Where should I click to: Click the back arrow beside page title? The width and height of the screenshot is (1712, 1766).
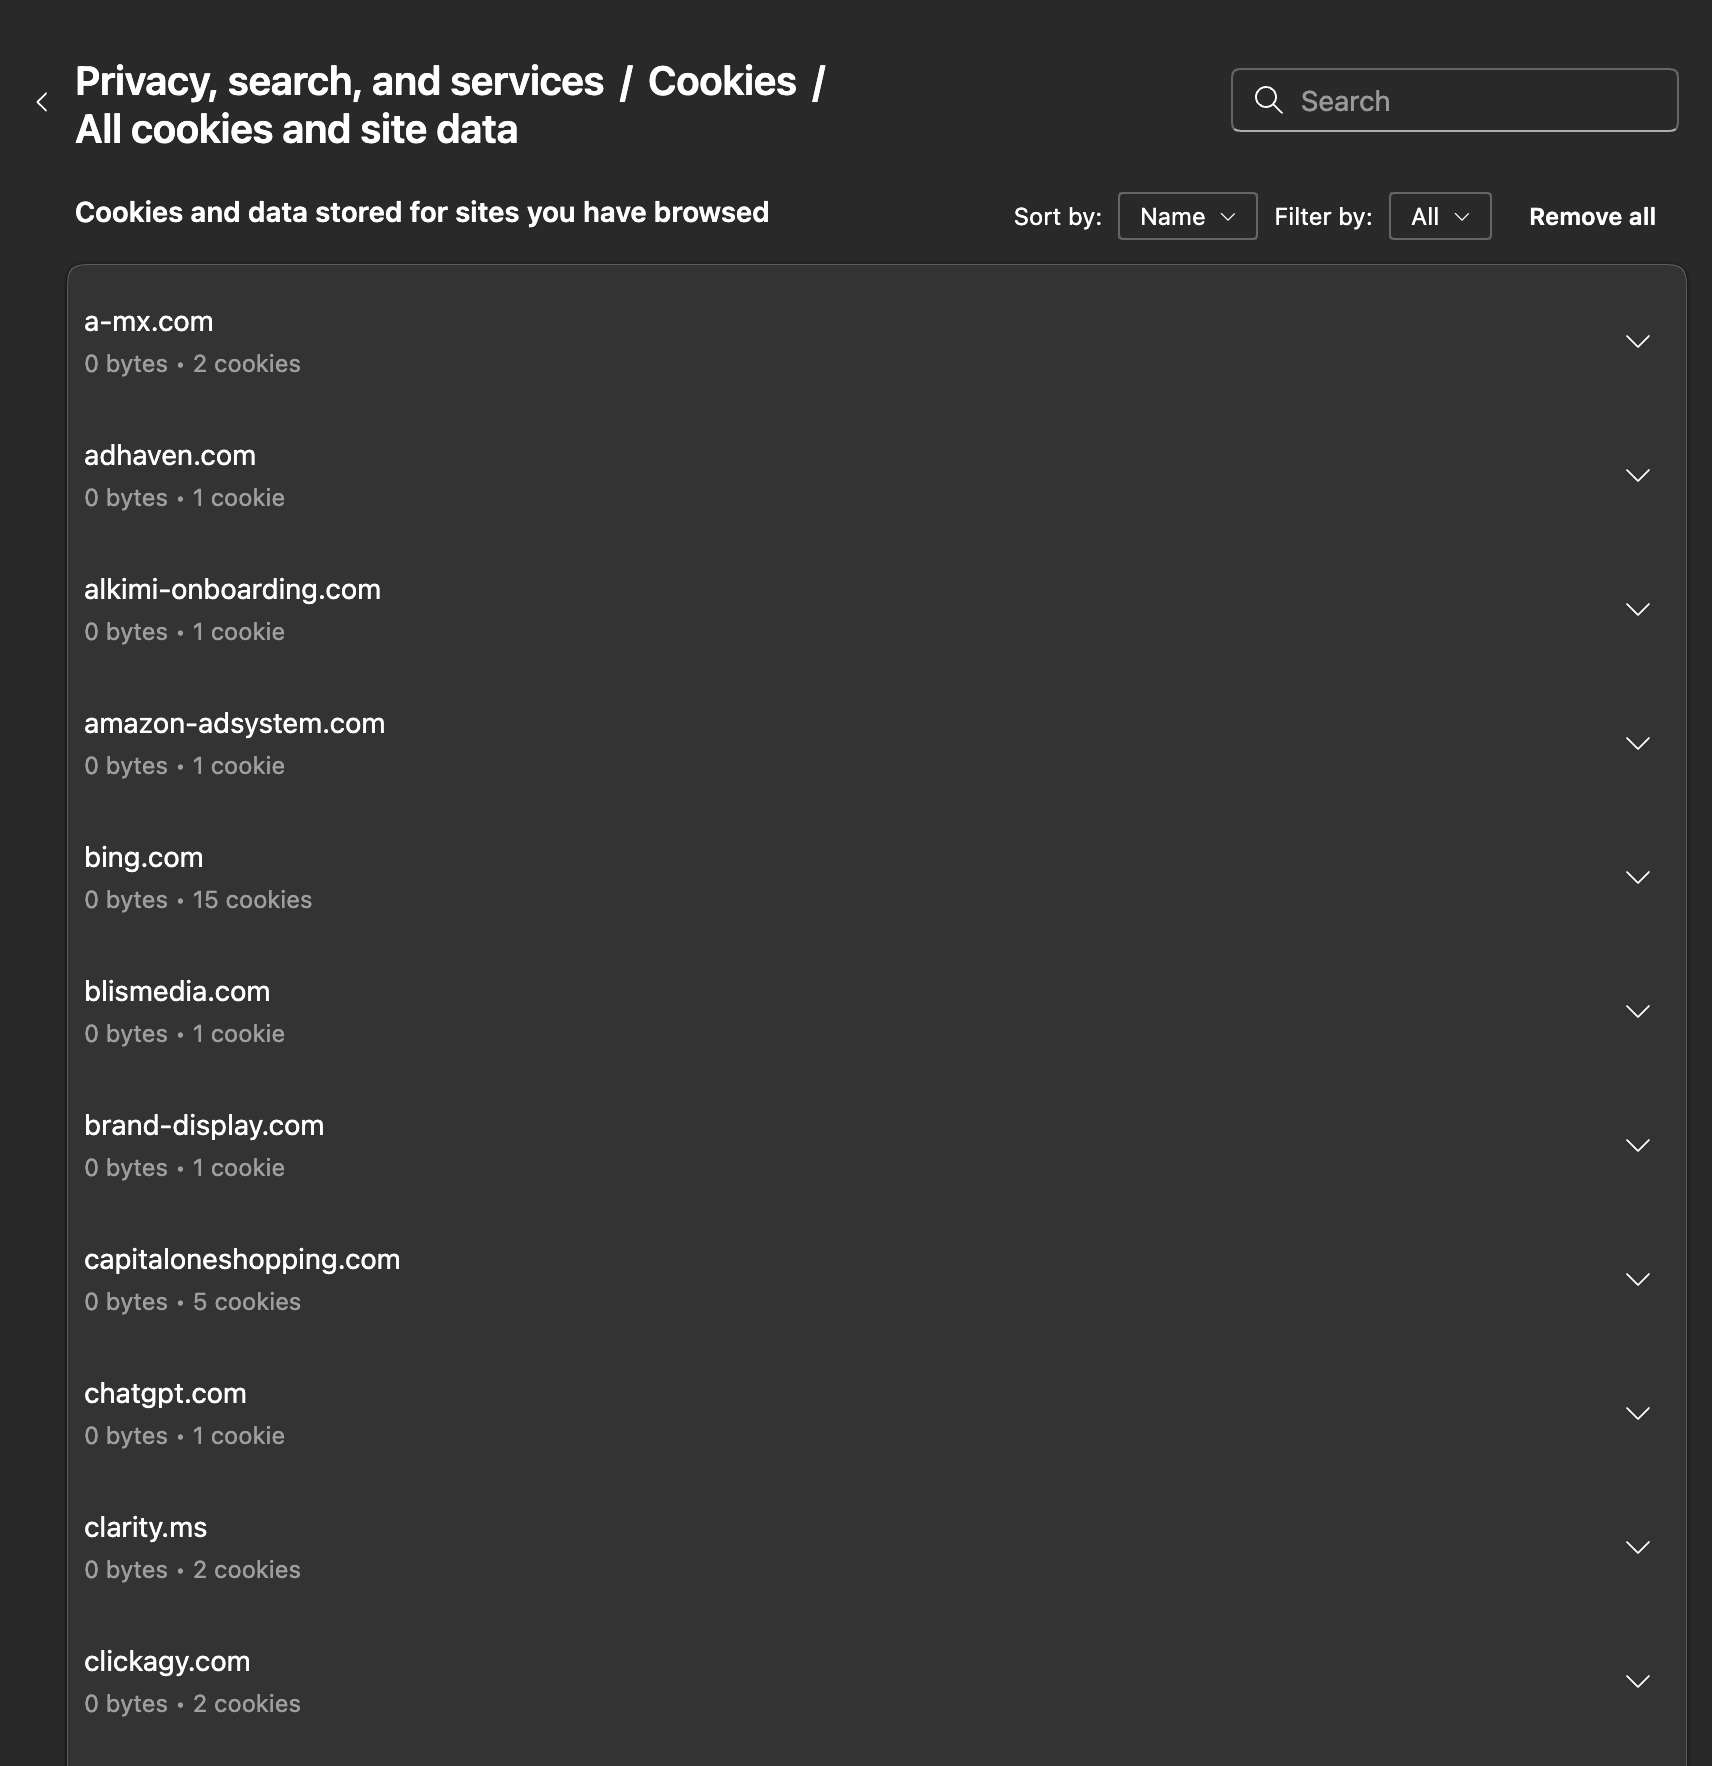click(42, 102)
